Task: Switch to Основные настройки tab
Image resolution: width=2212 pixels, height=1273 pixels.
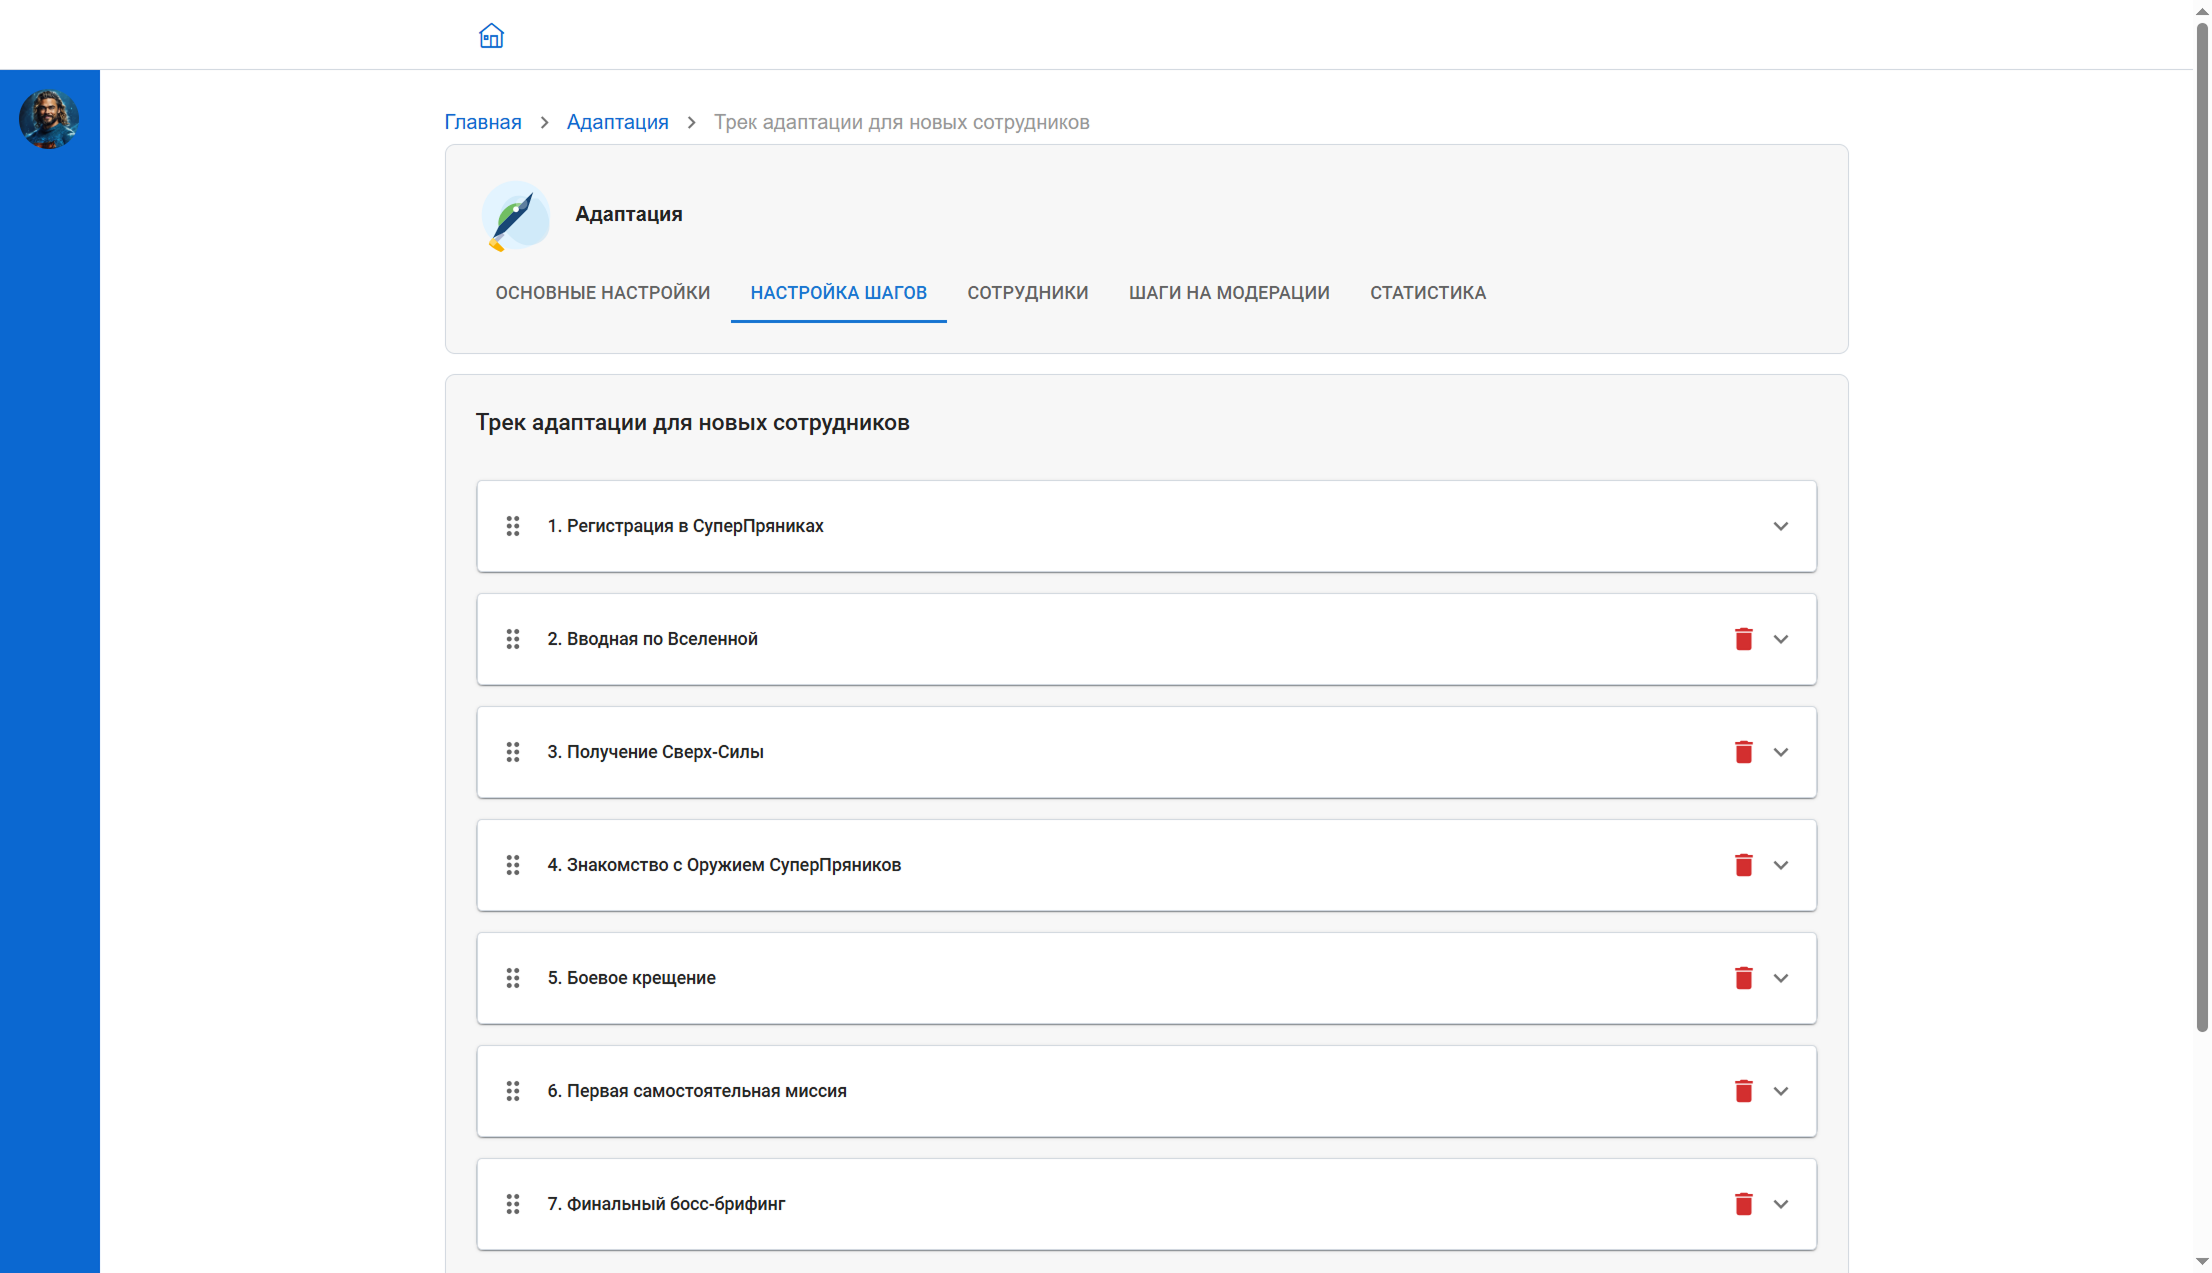Action: pos(603,293)
